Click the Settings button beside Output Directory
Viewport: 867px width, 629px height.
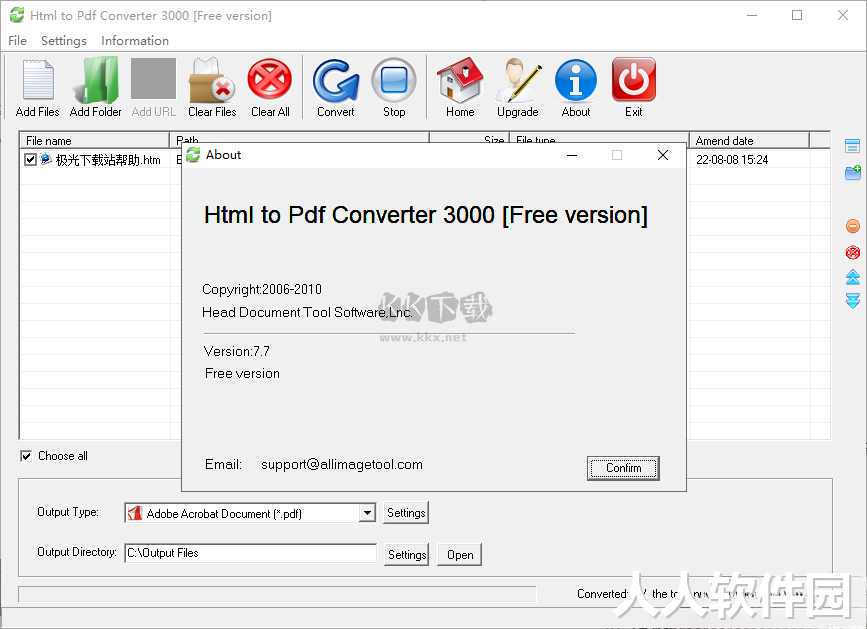tap(406, 554)
